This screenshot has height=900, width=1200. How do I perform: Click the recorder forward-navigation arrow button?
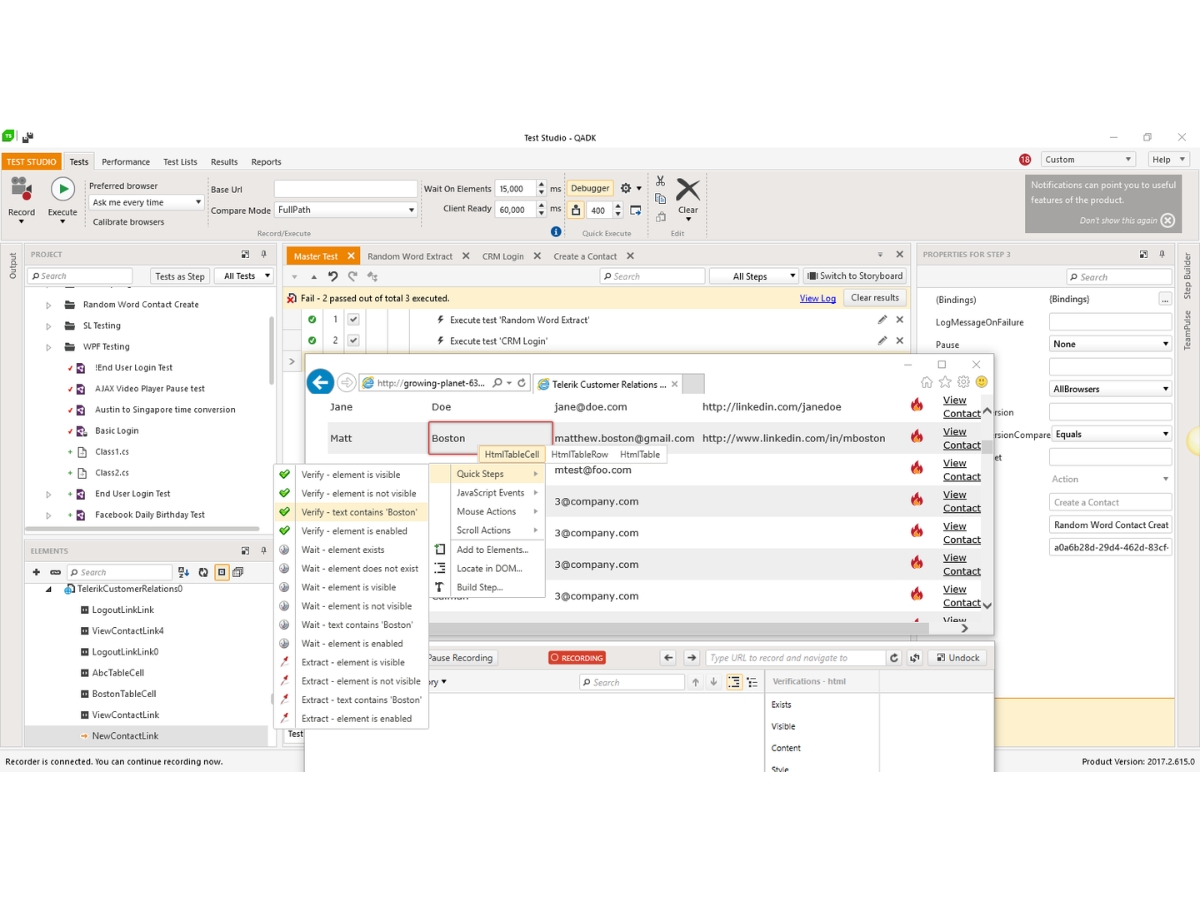click(x=691, y=657)
